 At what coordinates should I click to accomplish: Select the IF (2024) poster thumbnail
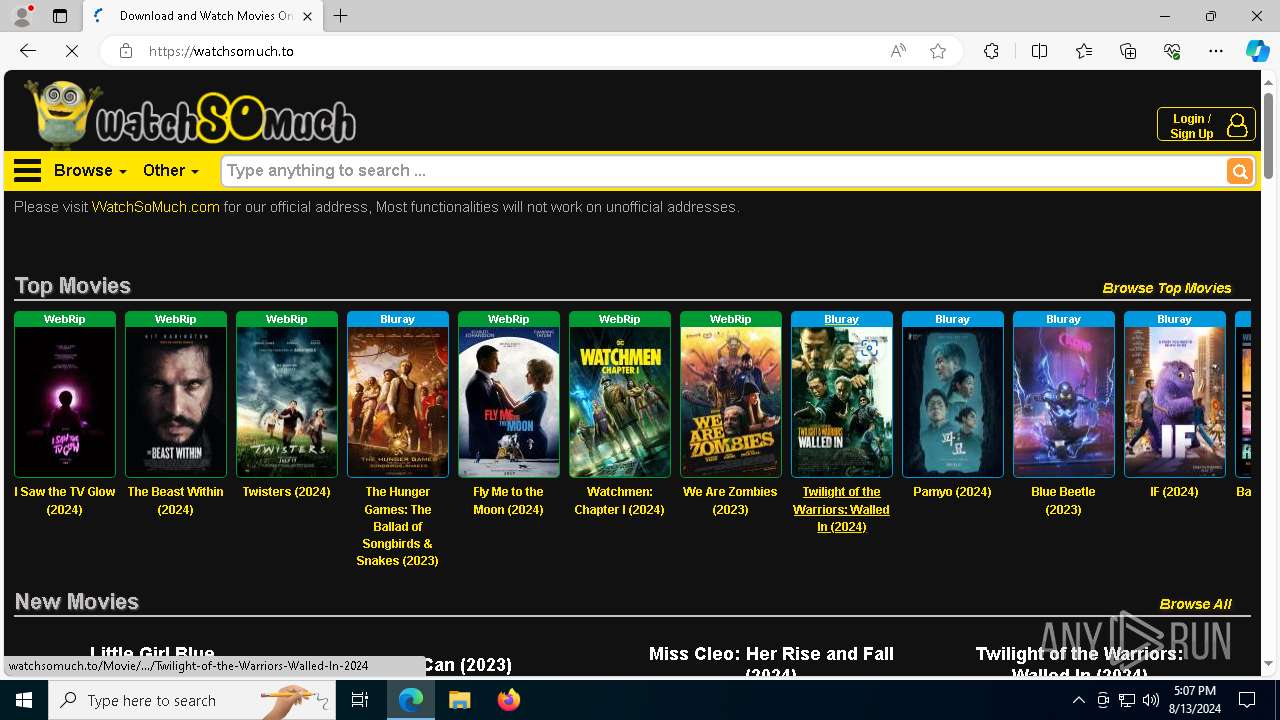pyautogui.click(x=1175, y=401)
